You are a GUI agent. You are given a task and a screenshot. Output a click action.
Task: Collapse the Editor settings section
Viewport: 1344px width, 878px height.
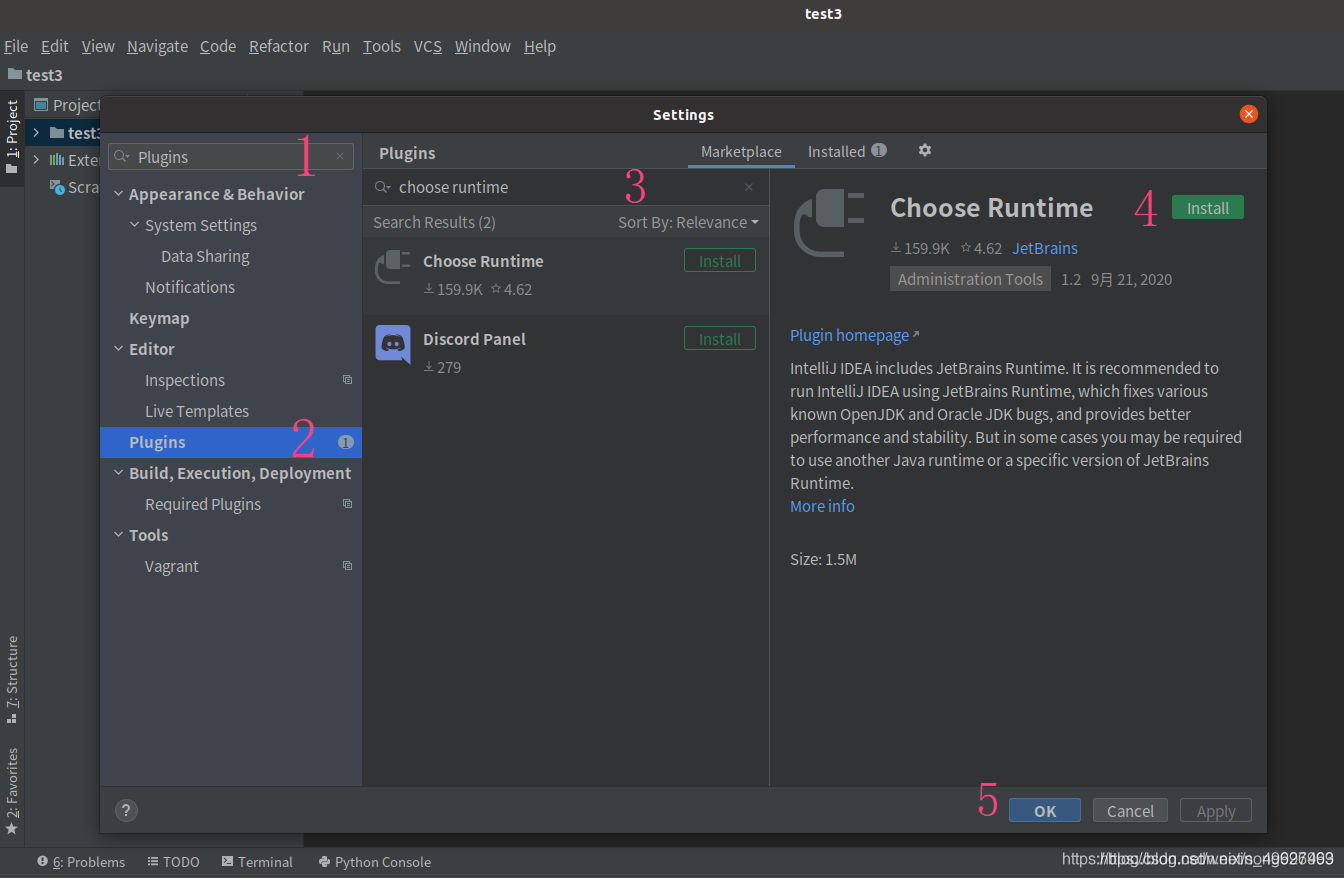118,349
